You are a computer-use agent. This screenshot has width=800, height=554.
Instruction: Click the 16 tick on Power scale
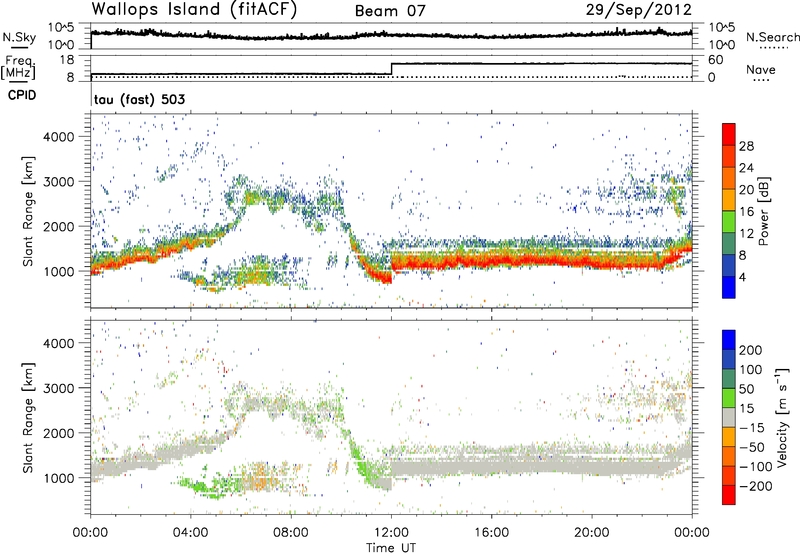click(x=746, y=212)
